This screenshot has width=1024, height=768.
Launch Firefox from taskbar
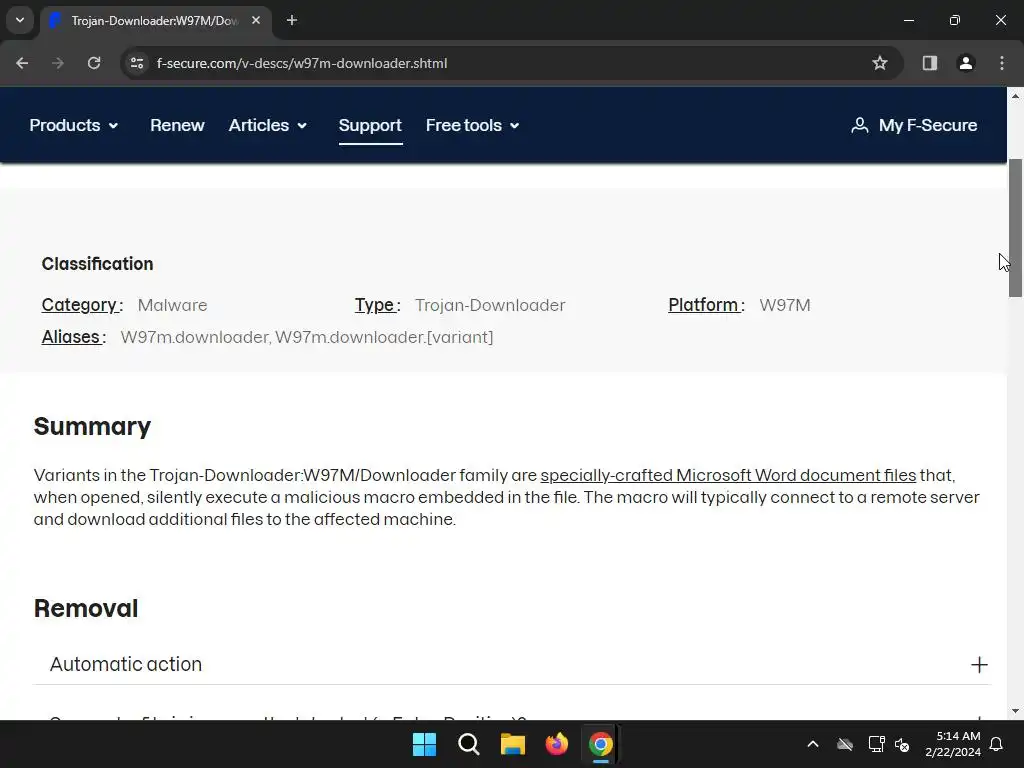click(x=557, y=744)
